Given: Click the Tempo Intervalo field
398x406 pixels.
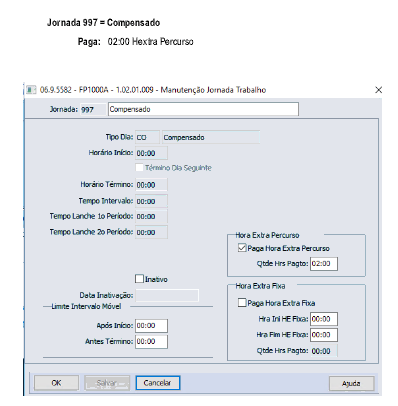Looking at the screenshot, I should (x=151, y=201).
